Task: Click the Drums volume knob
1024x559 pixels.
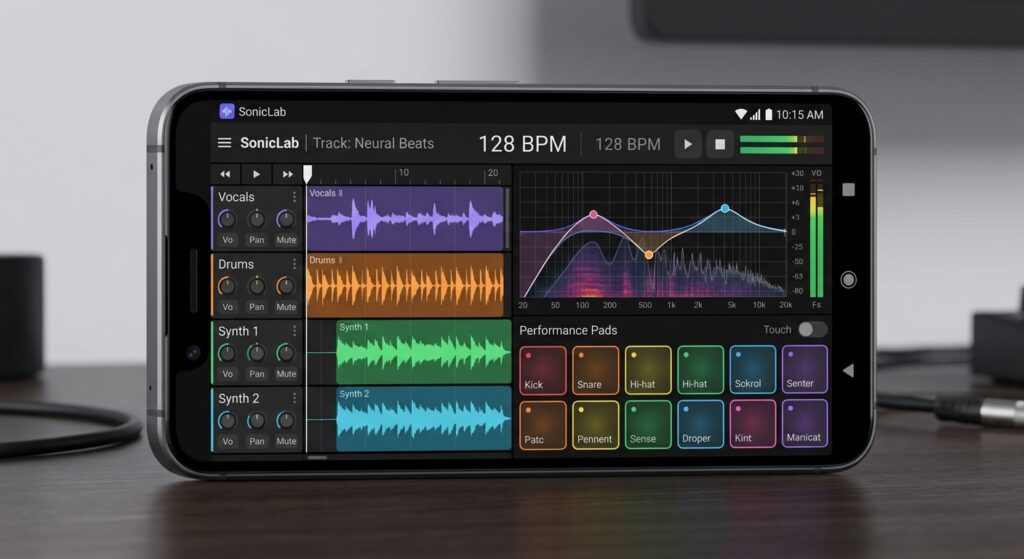Action: (227, 285)
